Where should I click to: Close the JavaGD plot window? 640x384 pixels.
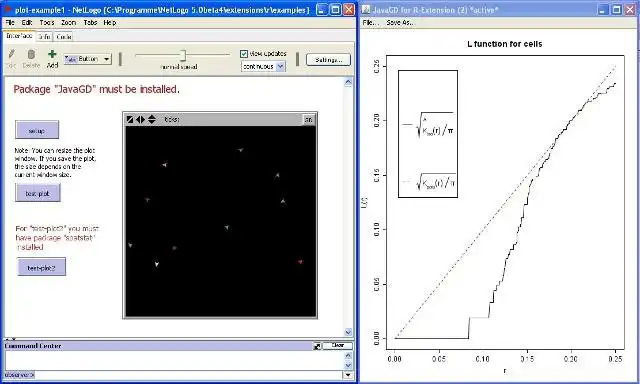[630, 9]
